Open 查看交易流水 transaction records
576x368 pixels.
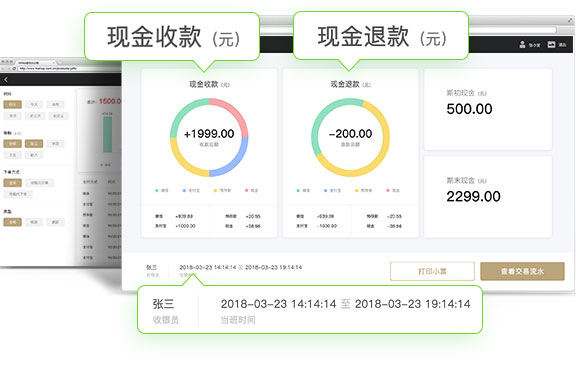point(522,271)
